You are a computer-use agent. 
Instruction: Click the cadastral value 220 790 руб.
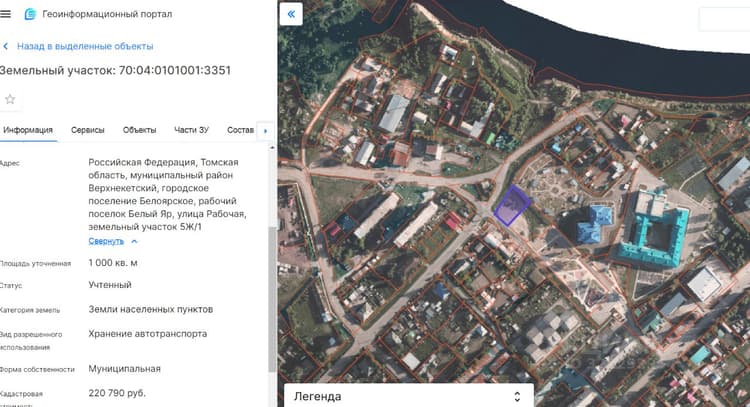coord(117,393)
